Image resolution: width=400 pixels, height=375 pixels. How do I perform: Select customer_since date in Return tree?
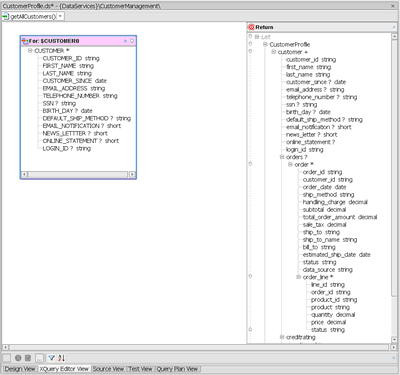tap(316, 82)
